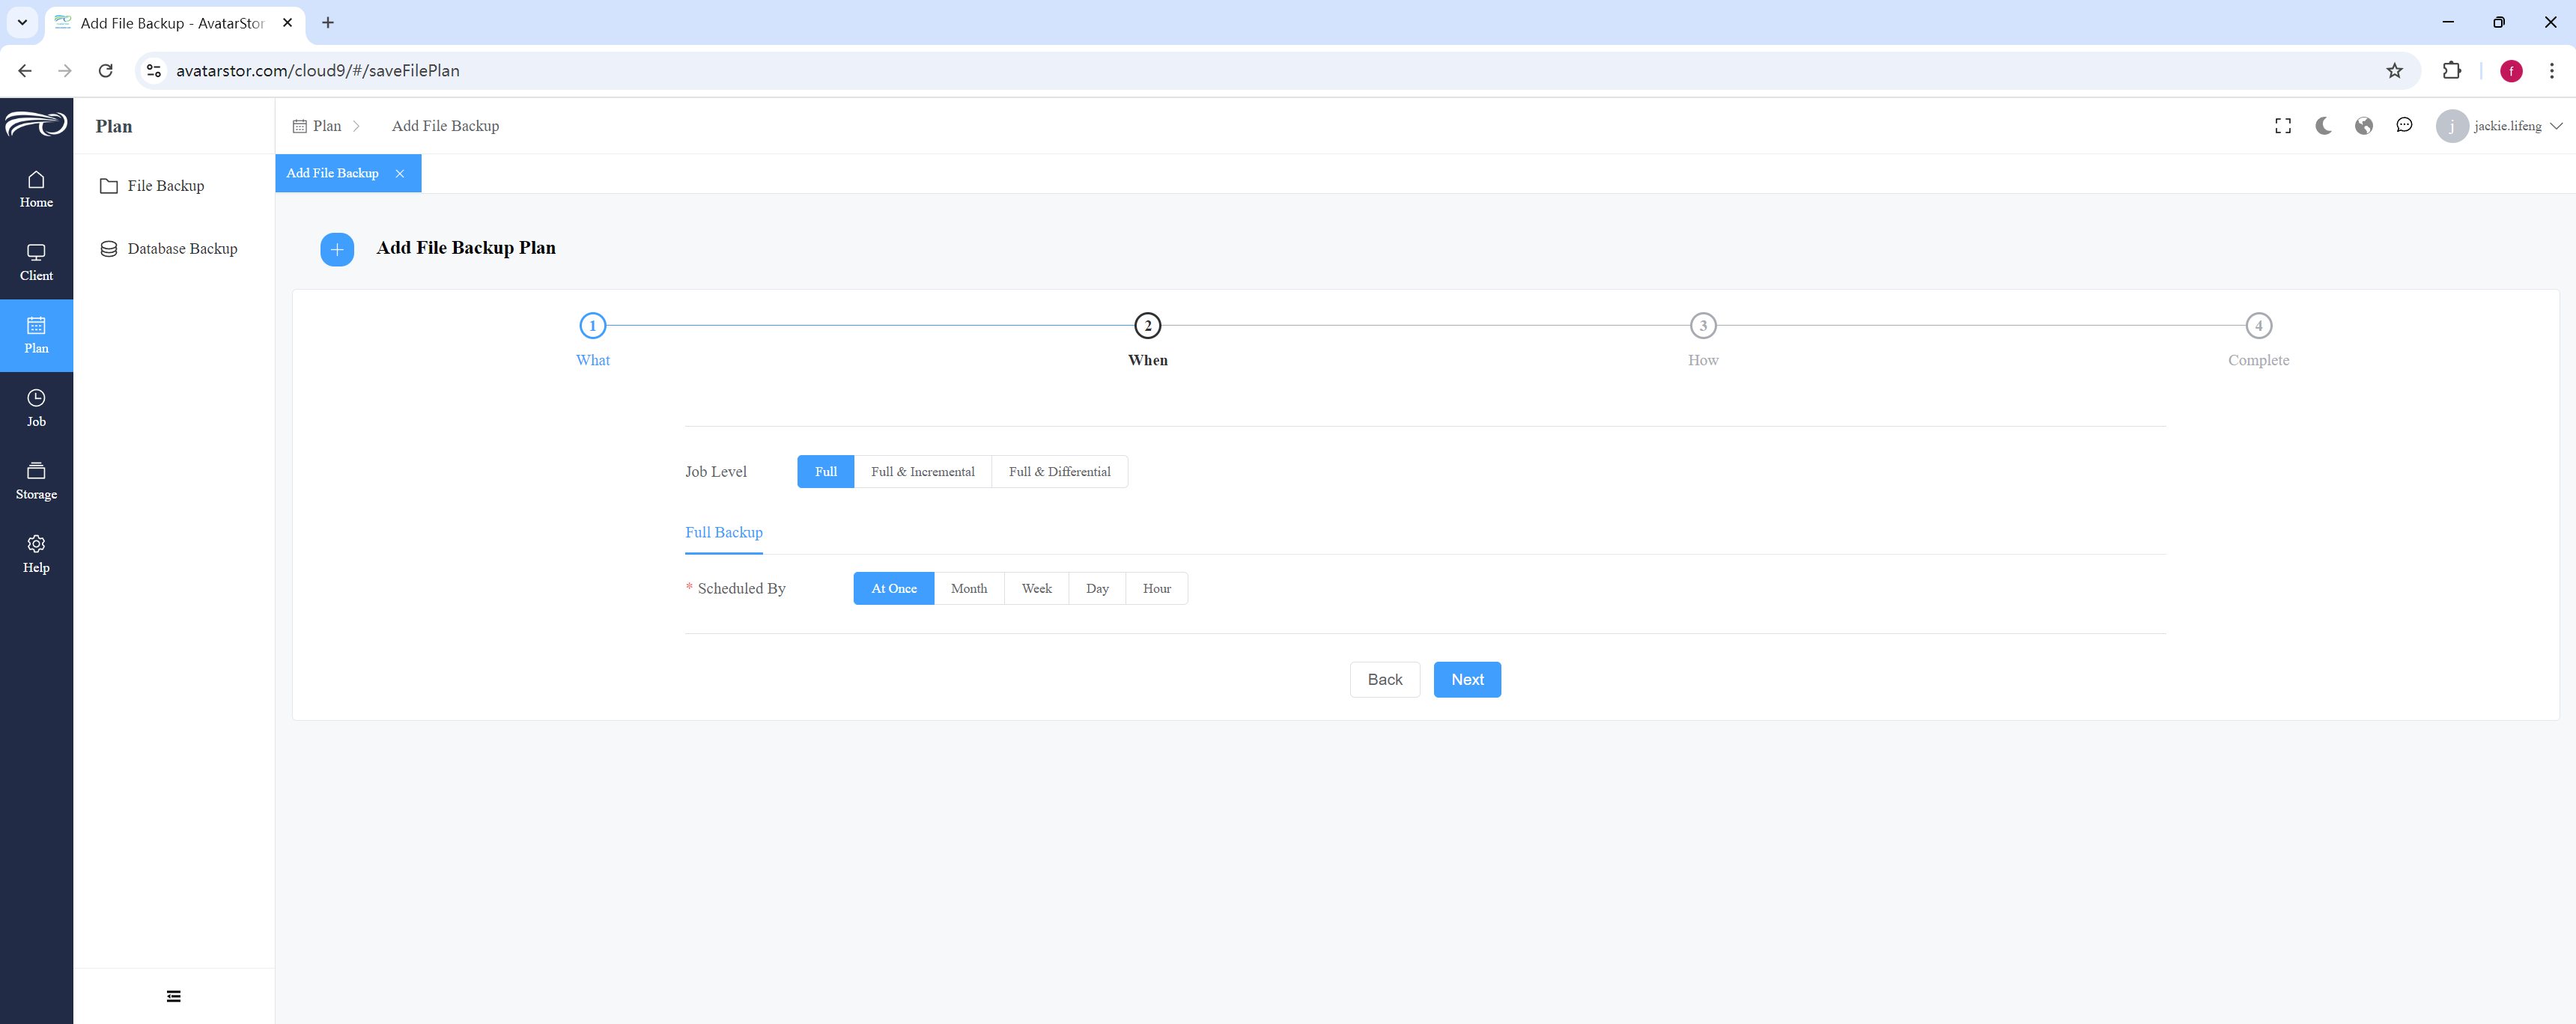Image resolution: width=2576 pixels, height=1024 pixels.
Task: Open the Chrome tab search dropdown arrow
Action: pos(22,22)
